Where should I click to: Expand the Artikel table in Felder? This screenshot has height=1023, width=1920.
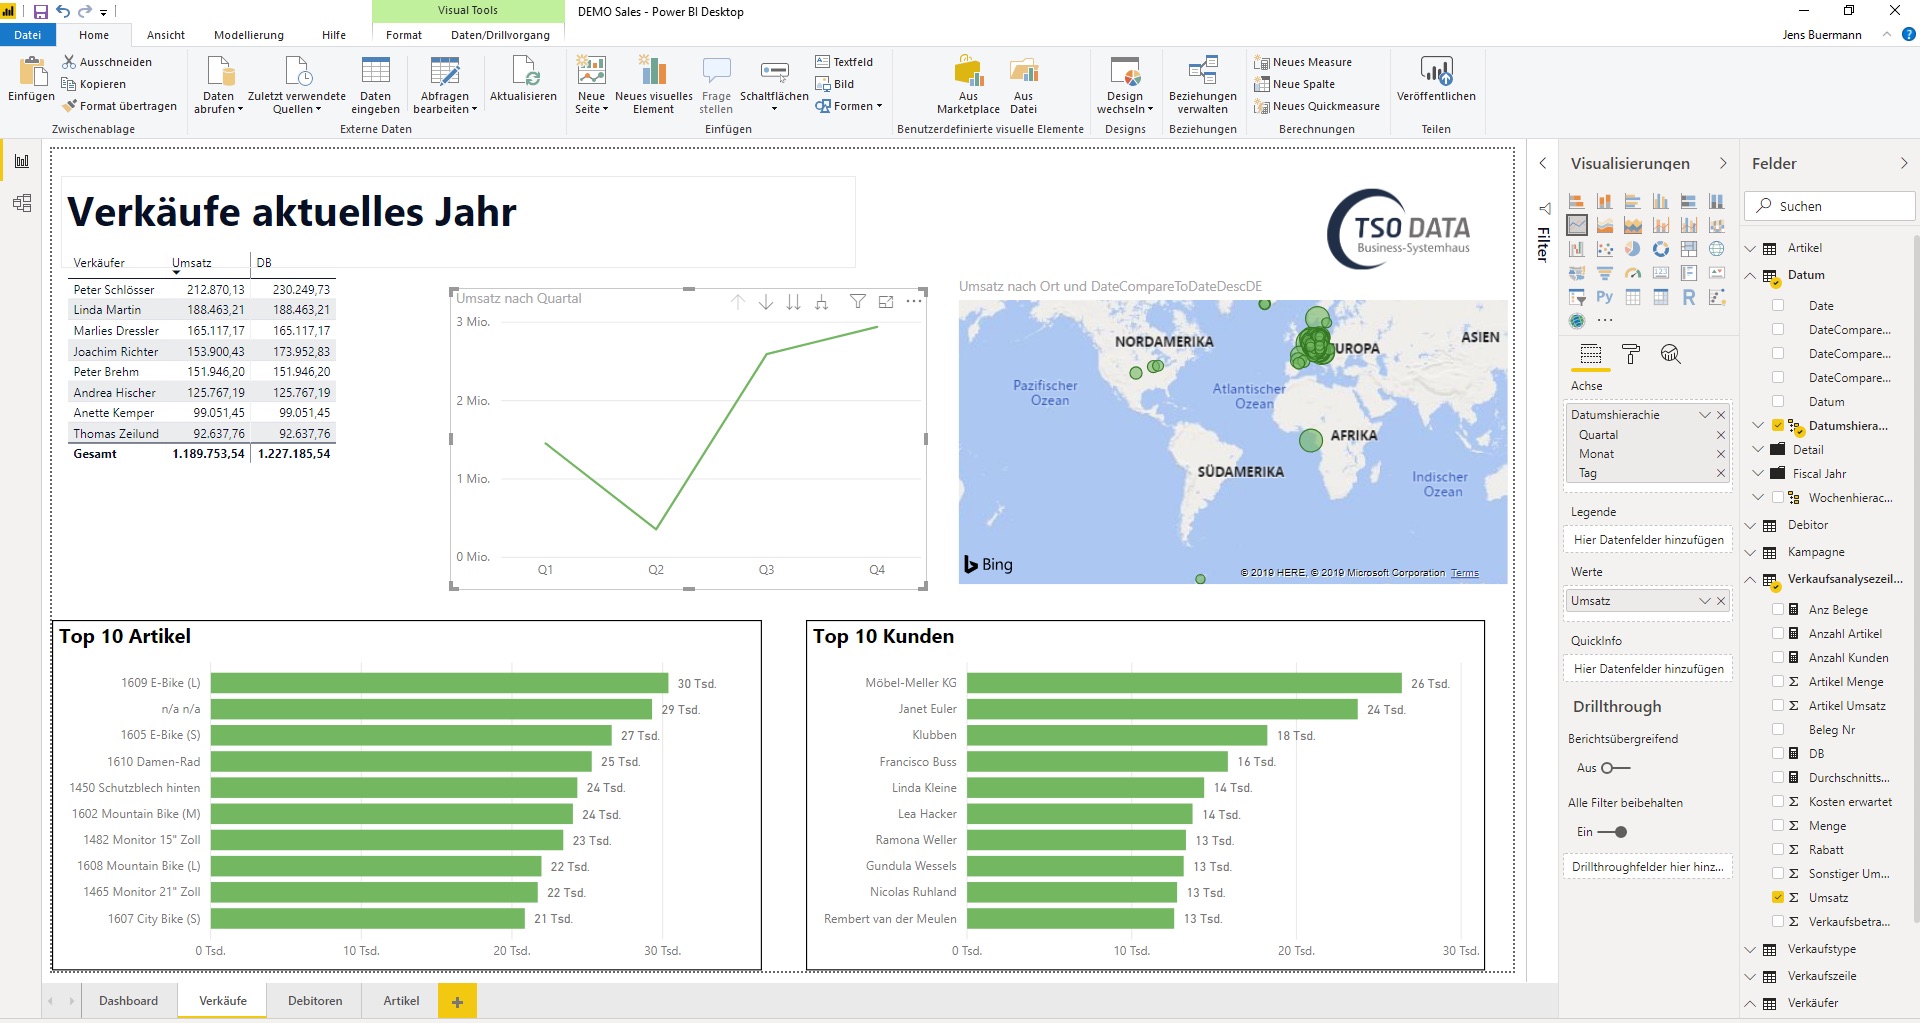click(x=1750, y=248)
